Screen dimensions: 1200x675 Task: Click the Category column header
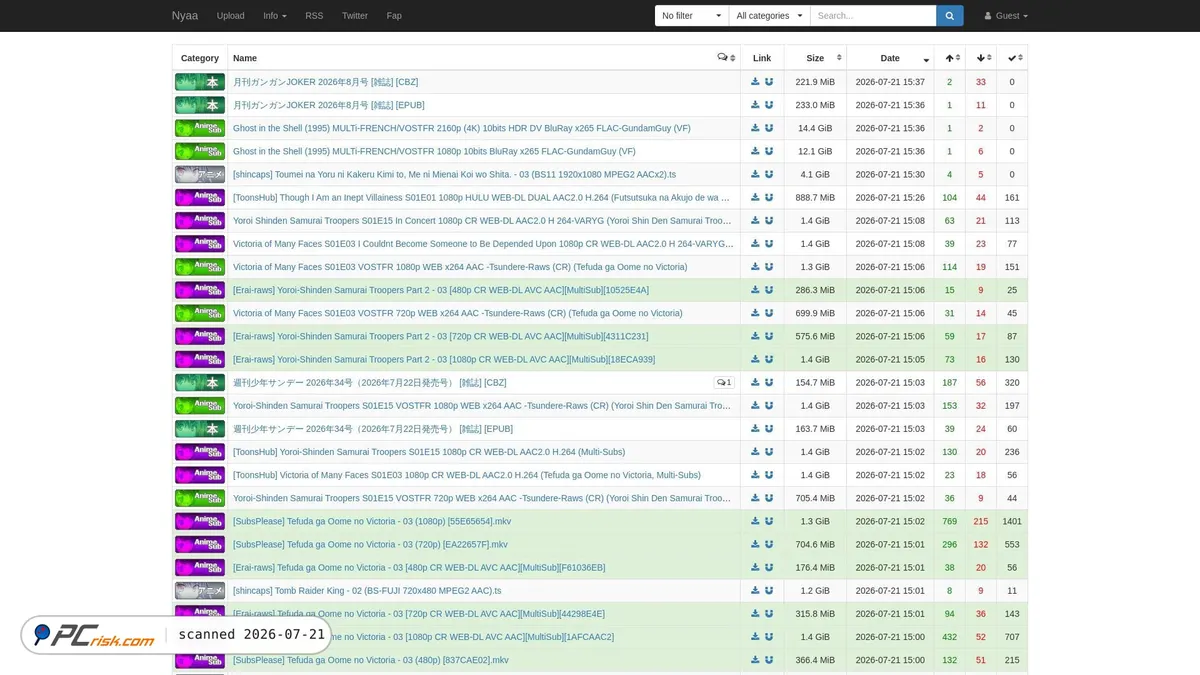(x=200, y=58)
